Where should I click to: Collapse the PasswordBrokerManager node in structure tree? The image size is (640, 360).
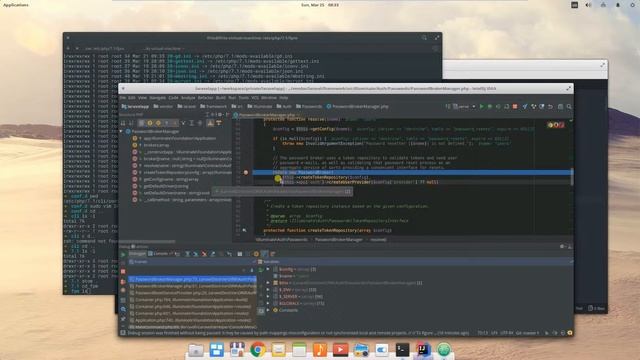click(x=121, y=131)
